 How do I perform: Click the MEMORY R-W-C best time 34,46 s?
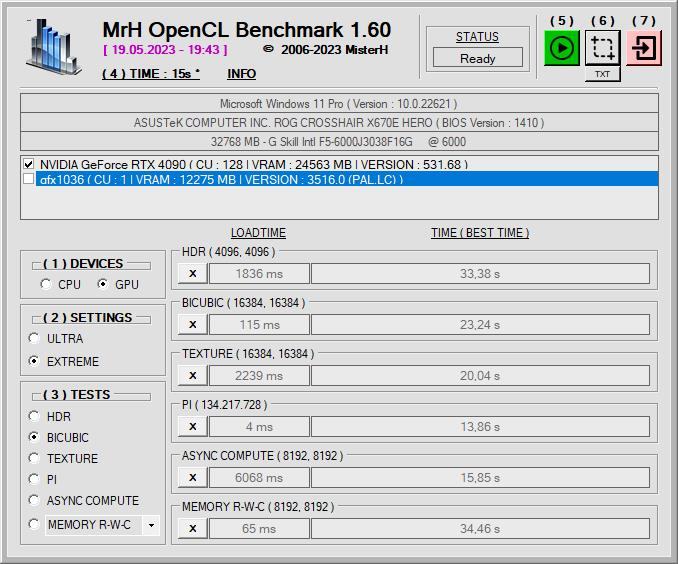(480, 529)
